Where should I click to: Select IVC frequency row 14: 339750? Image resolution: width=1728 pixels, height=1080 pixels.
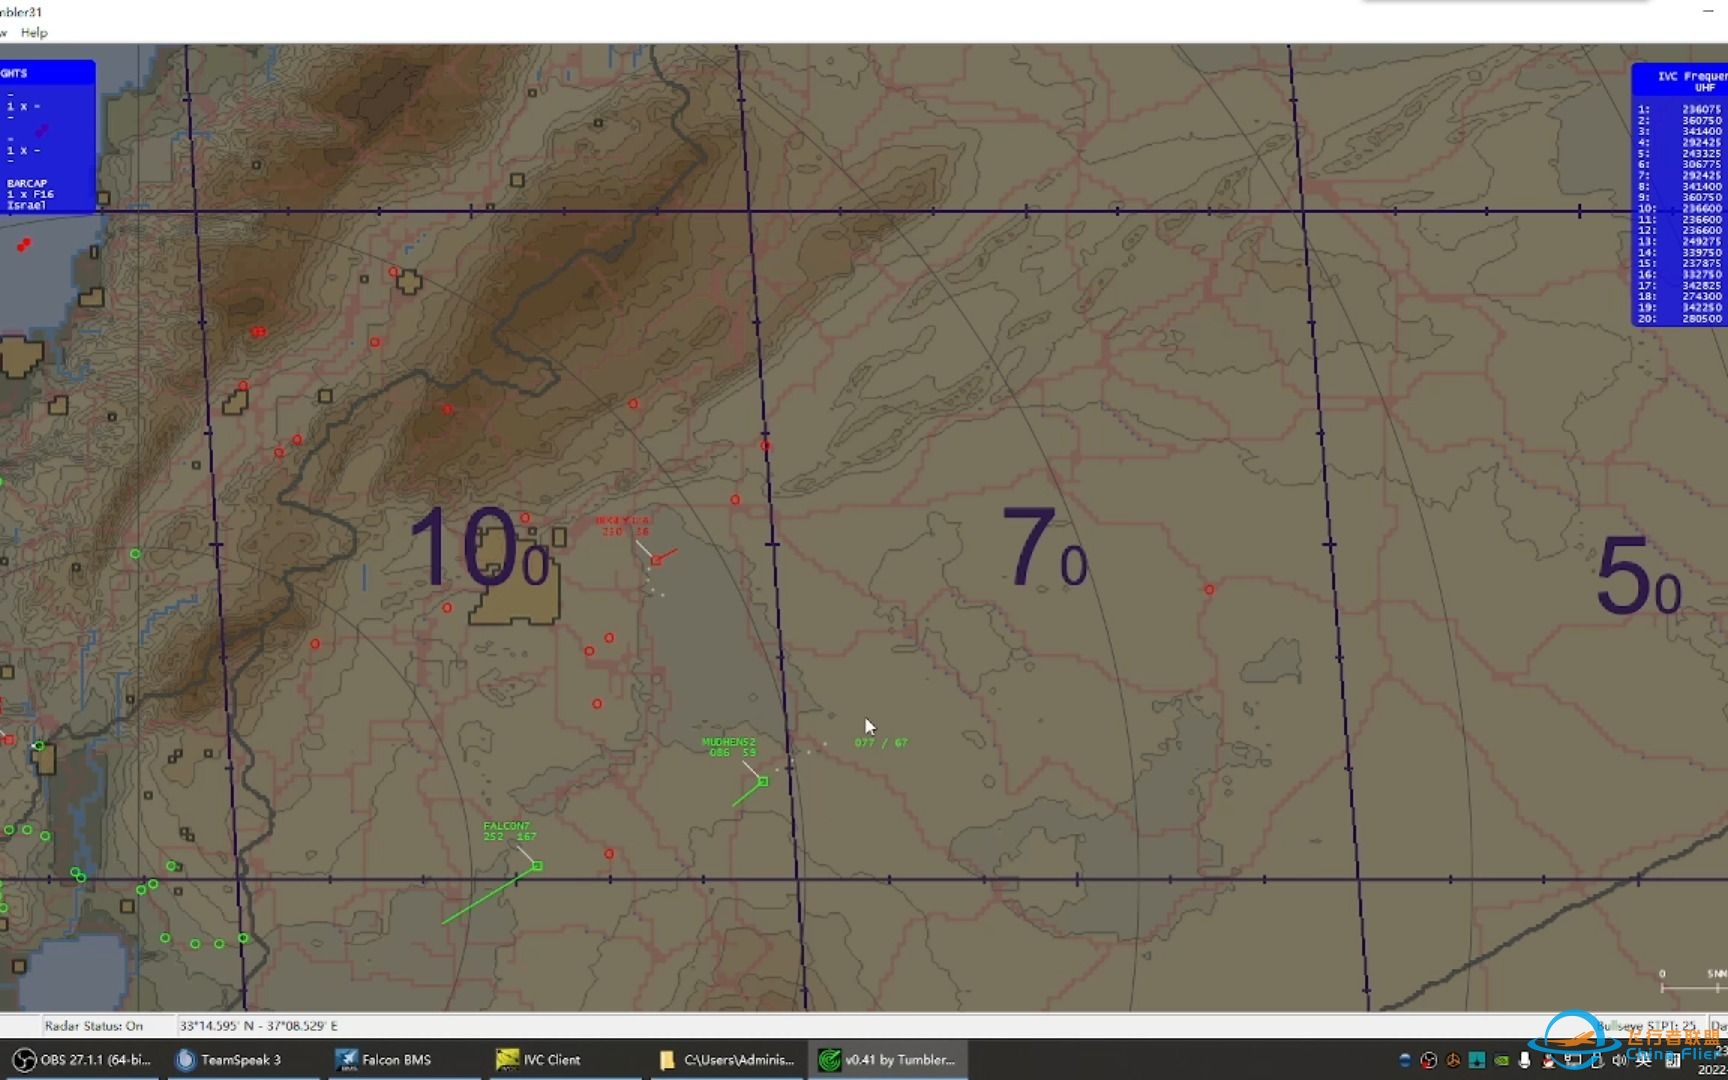click(1679, 252)
